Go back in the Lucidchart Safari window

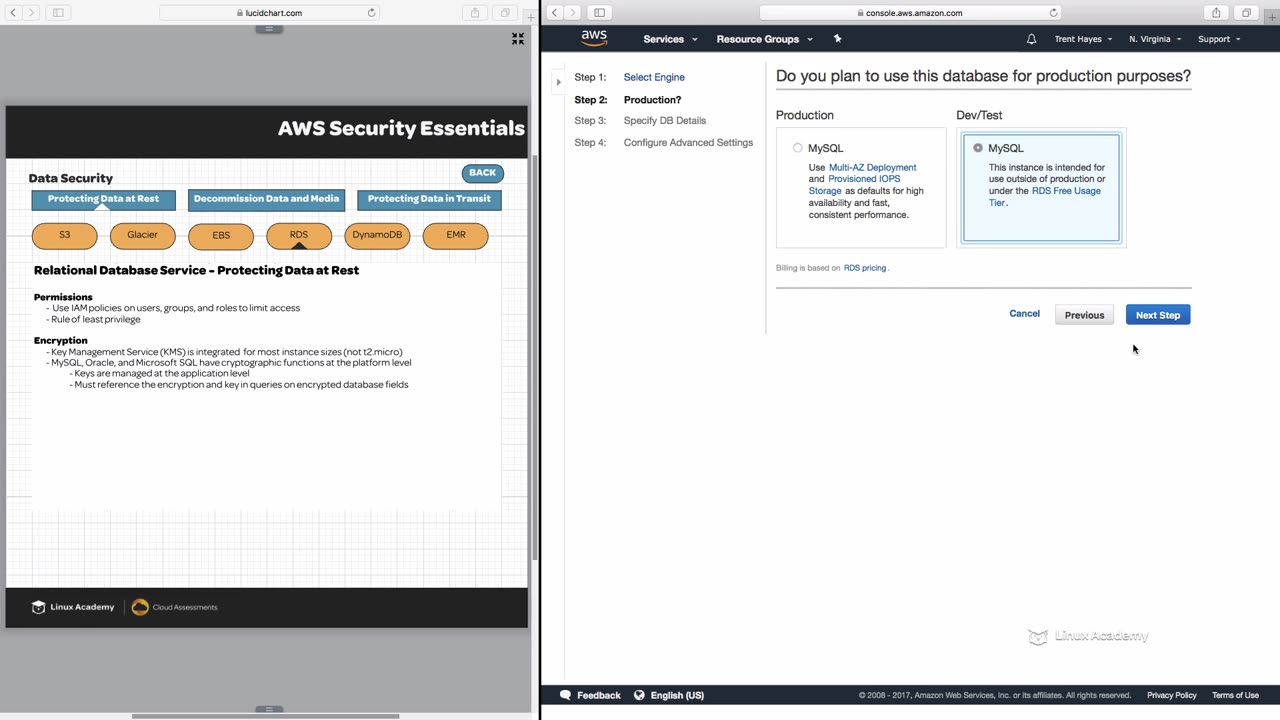(x=13, y=13)
